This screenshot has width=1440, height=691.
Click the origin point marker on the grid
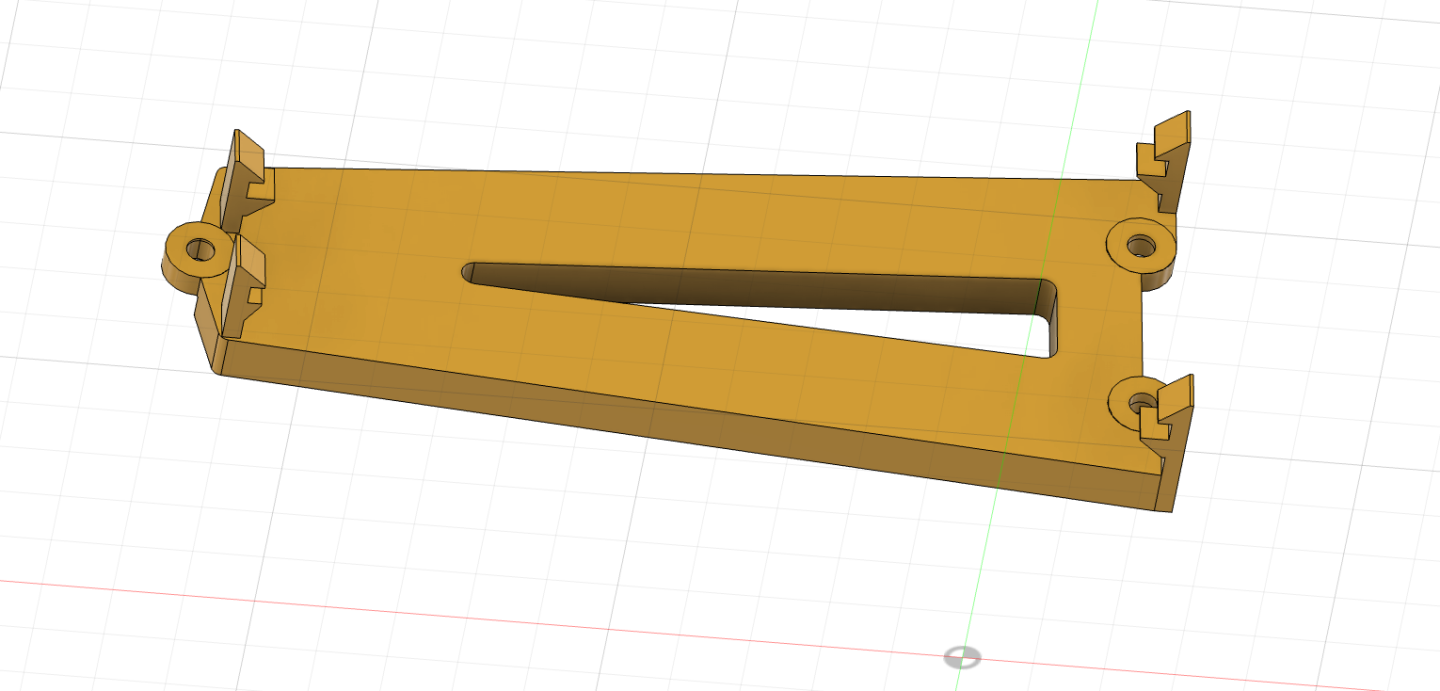pos(962,657)
